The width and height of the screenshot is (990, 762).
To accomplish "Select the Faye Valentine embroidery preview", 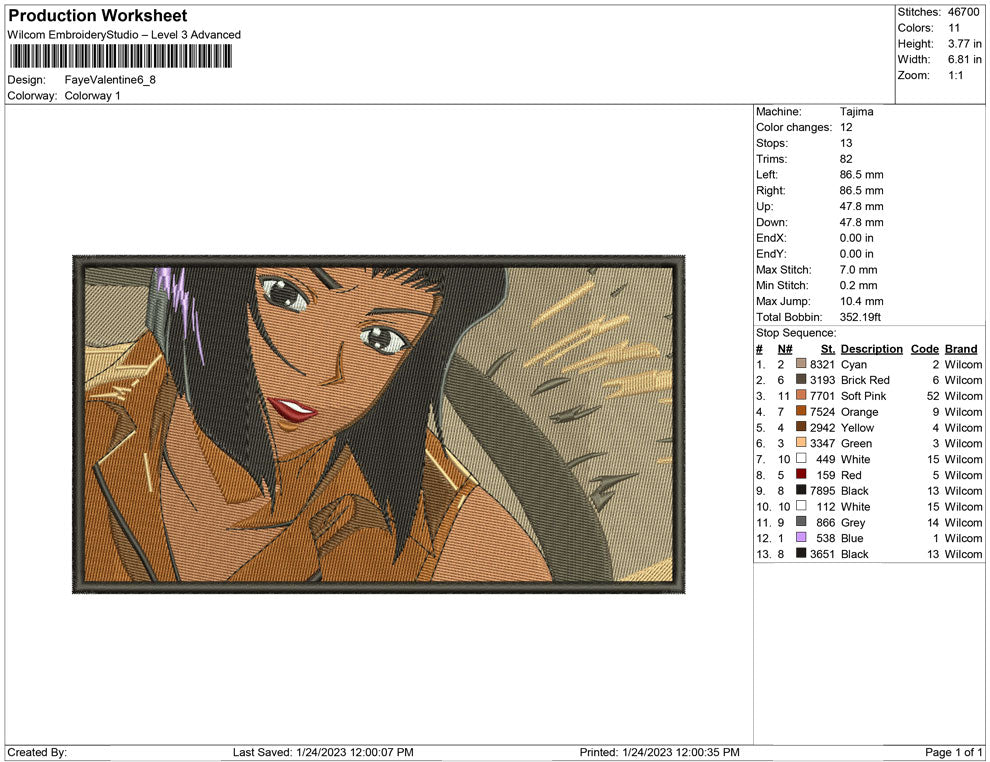I will click(378, 423).
